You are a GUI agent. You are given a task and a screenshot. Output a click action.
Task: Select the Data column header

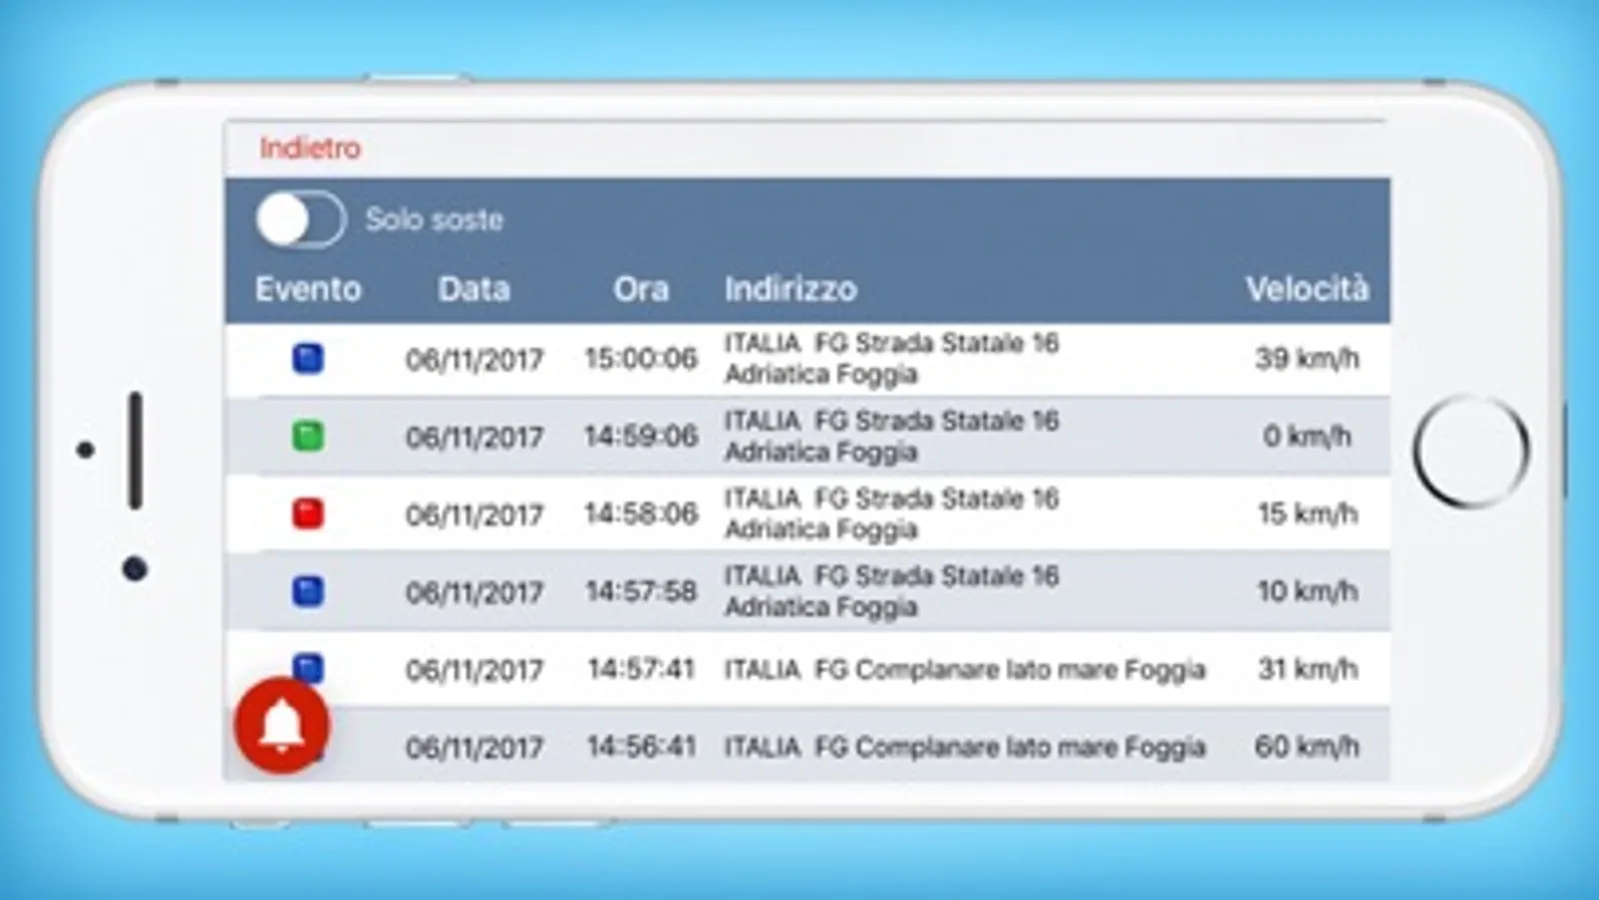[x=474, y=289]
